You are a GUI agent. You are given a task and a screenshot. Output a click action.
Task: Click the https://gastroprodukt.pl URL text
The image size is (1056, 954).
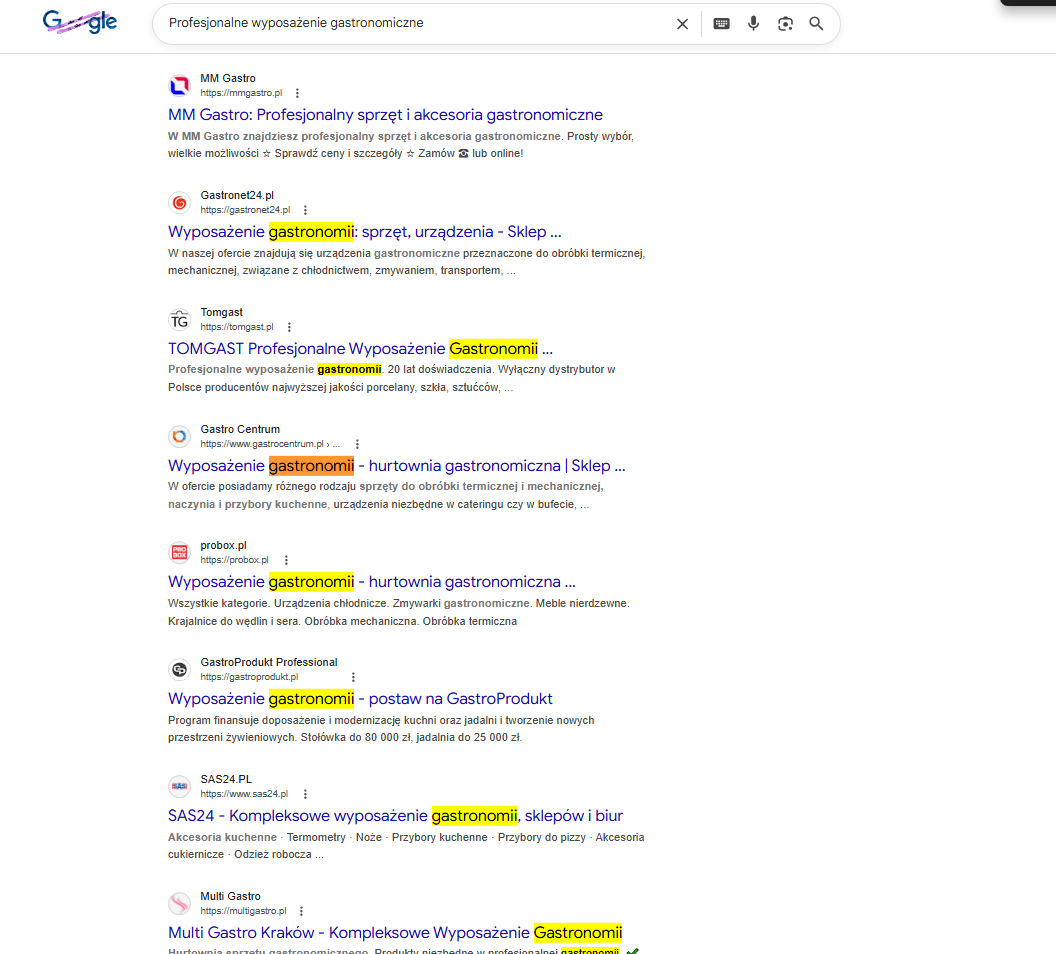click(249, 677)
